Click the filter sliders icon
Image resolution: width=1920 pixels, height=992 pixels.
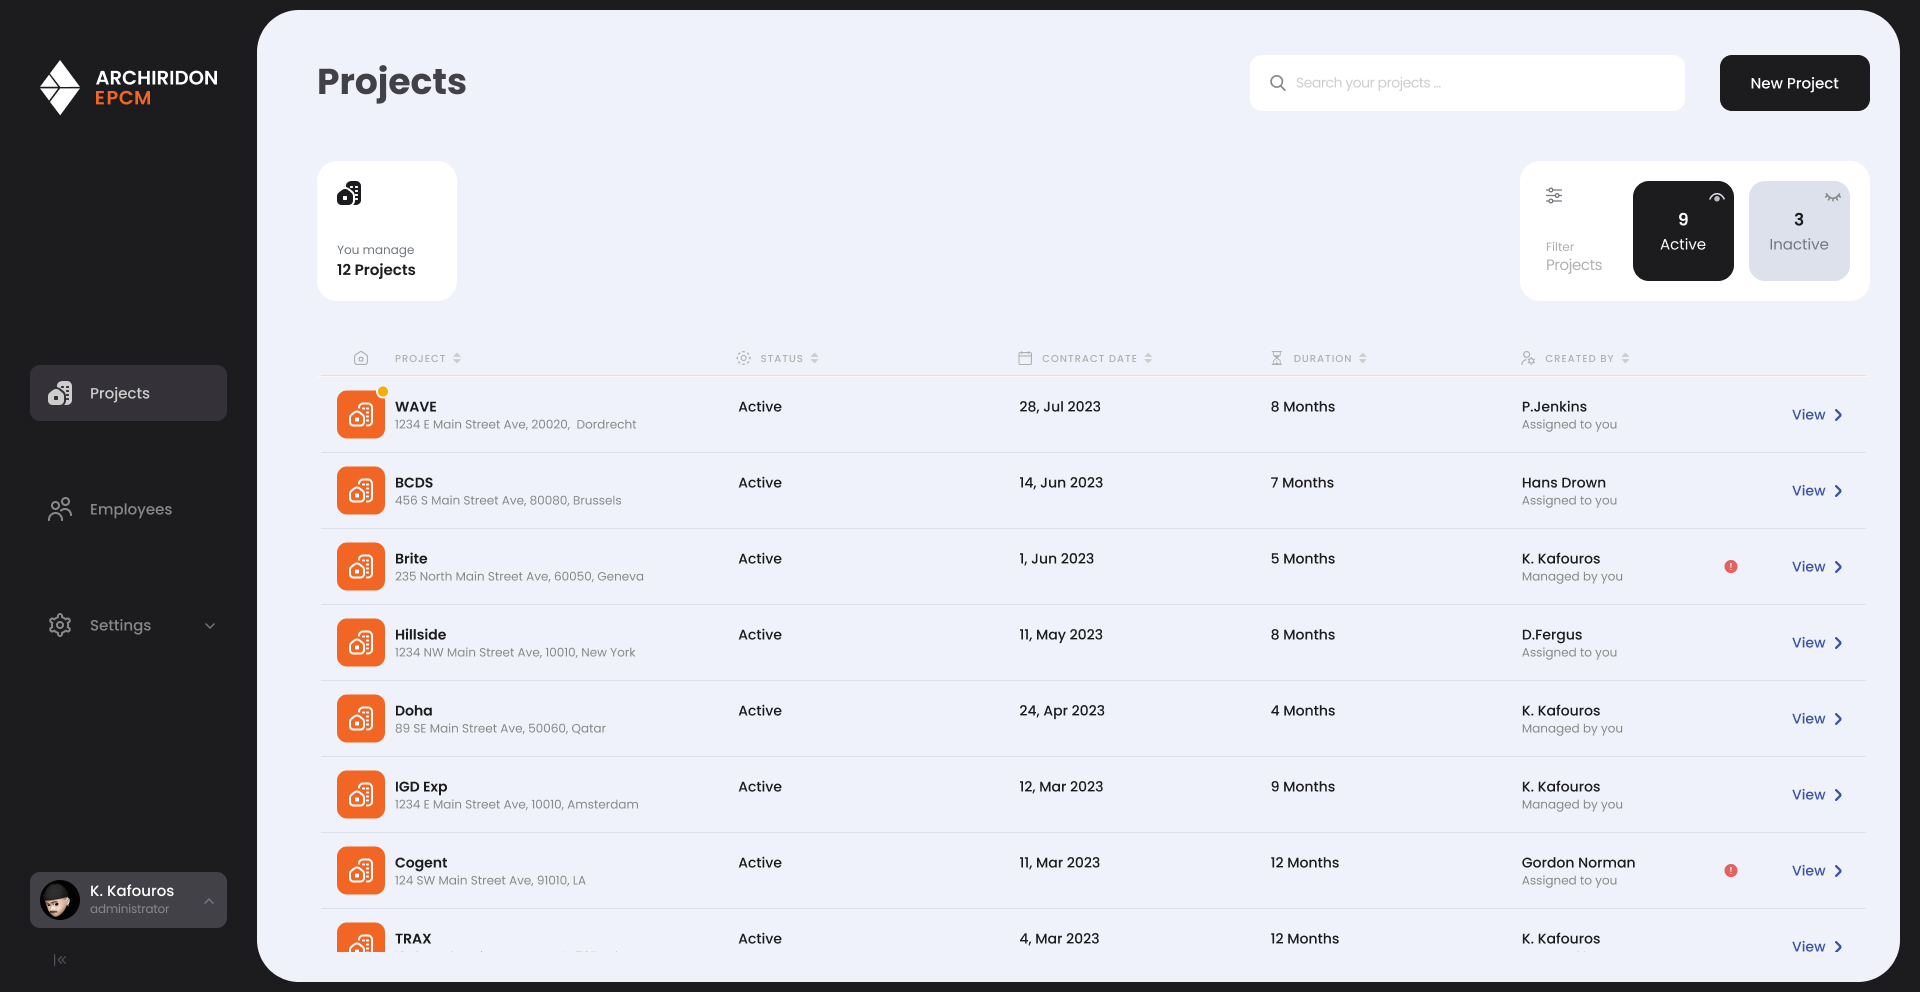(x=1554, y=196)
